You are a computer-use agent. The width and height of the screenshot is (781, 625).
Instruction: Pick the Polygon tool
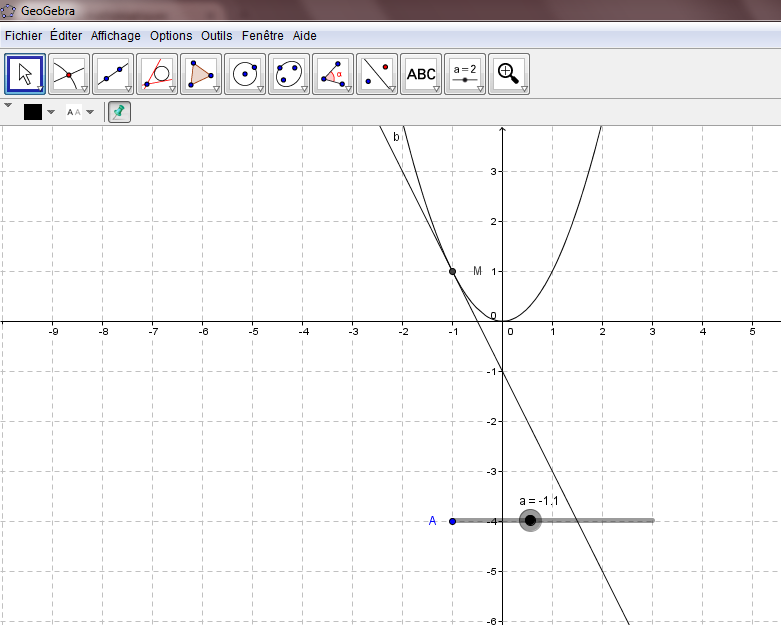tap(201, 73)
